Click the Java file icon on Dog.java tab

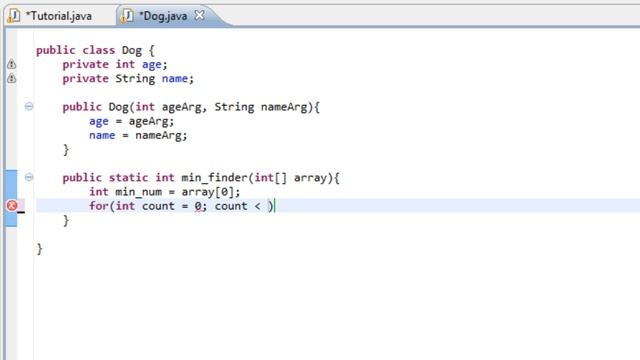pos(127,16)
